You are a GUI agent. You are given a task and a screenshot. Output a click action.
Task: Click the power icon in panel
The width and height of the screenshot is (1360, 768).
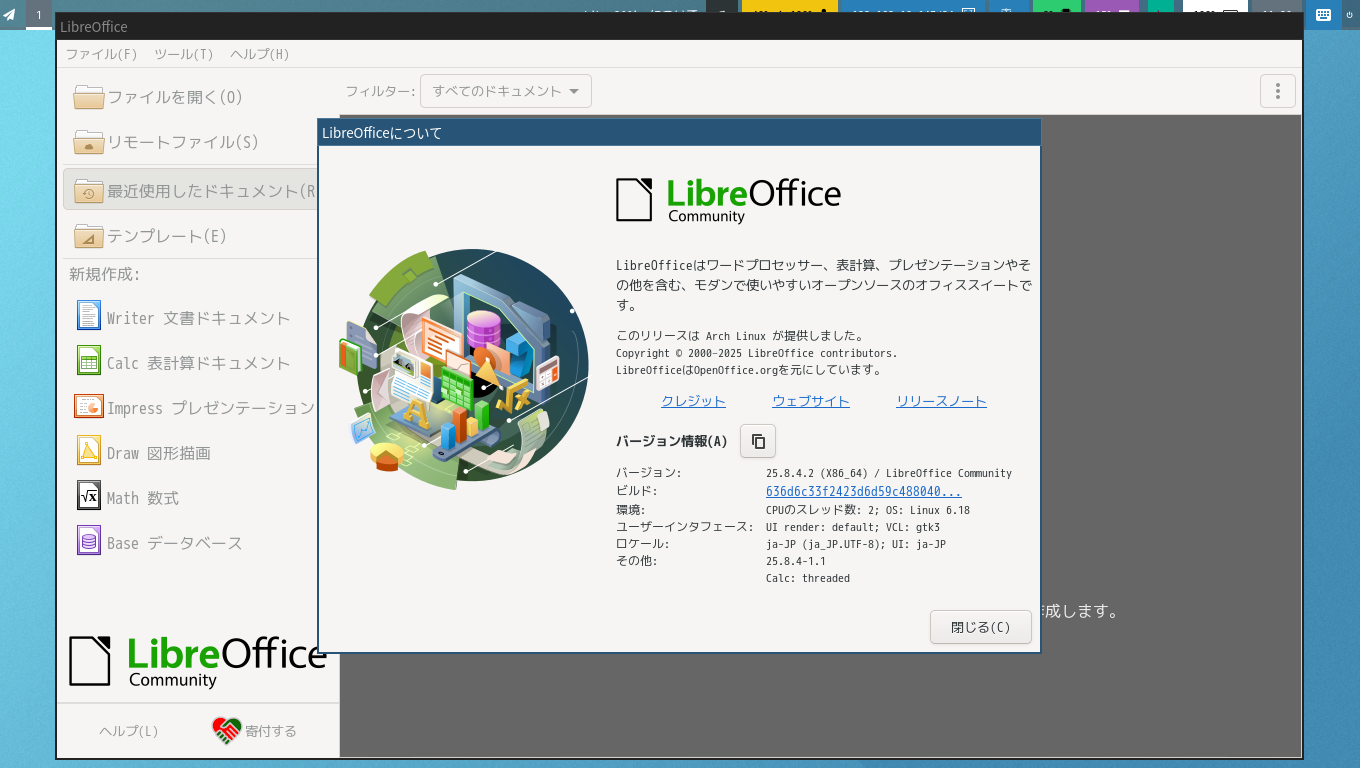(1349, 14)
